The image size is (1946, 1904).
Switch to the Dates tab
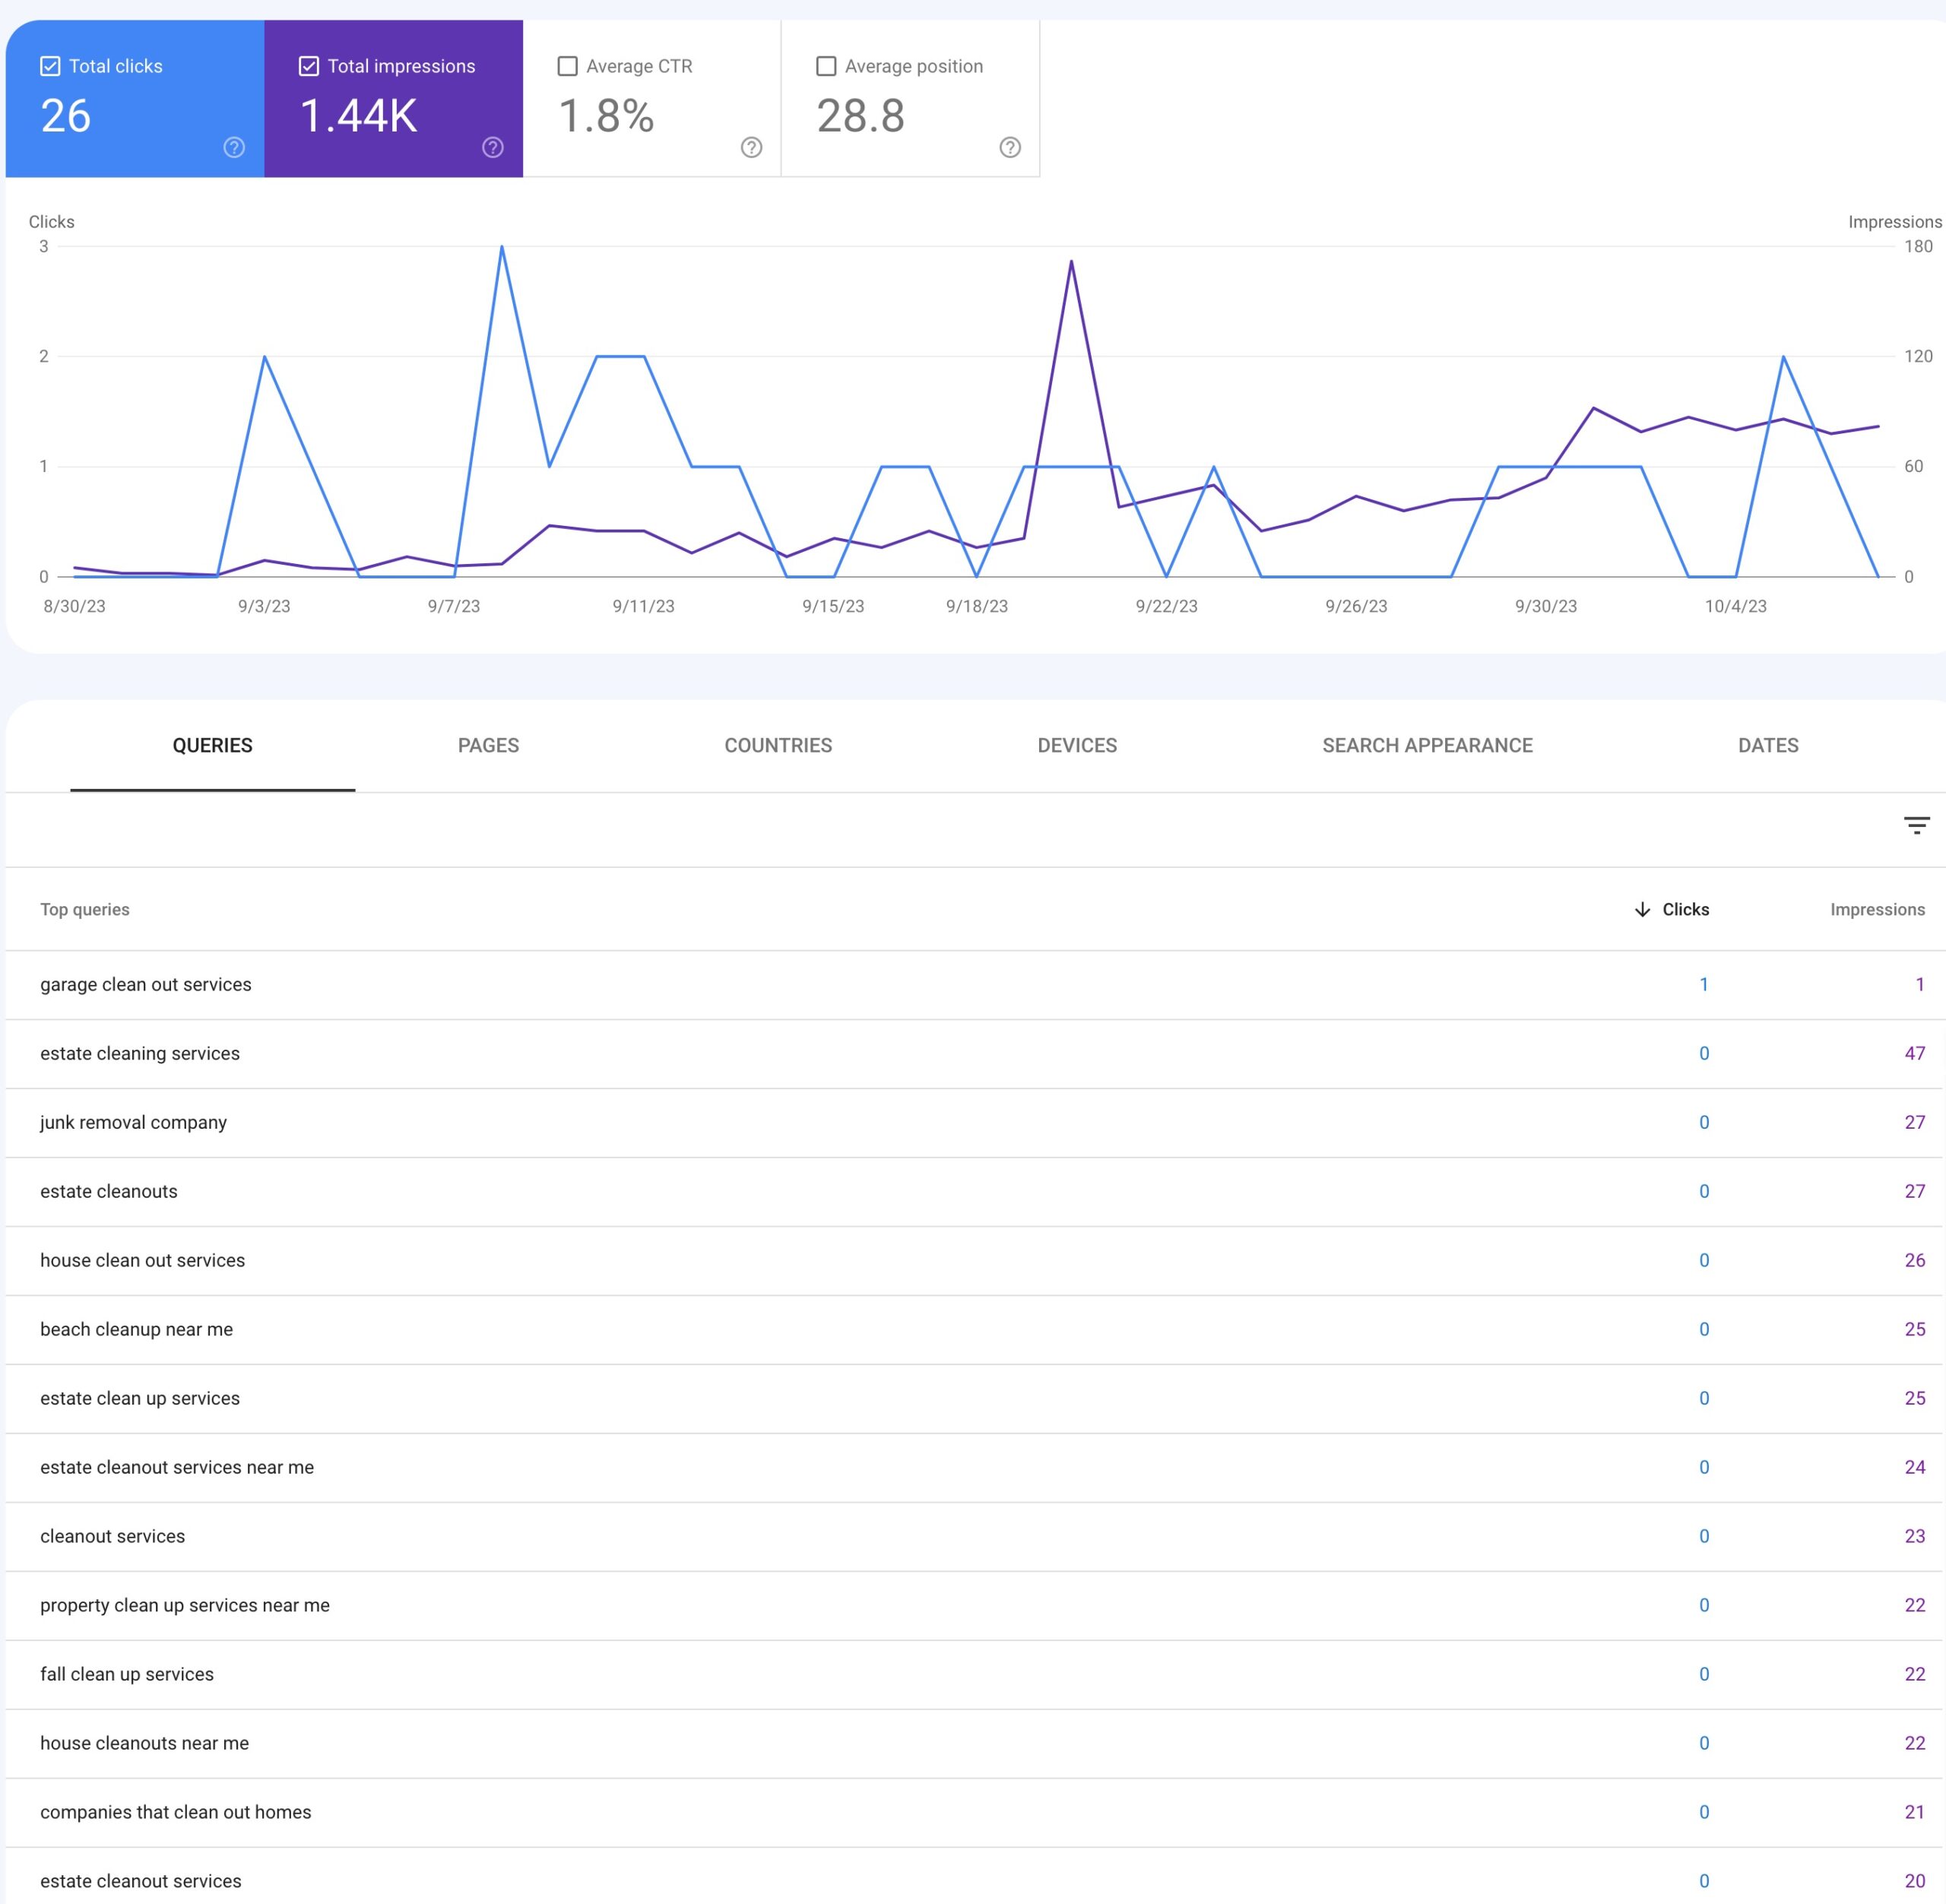click(x=1767, y=746)
